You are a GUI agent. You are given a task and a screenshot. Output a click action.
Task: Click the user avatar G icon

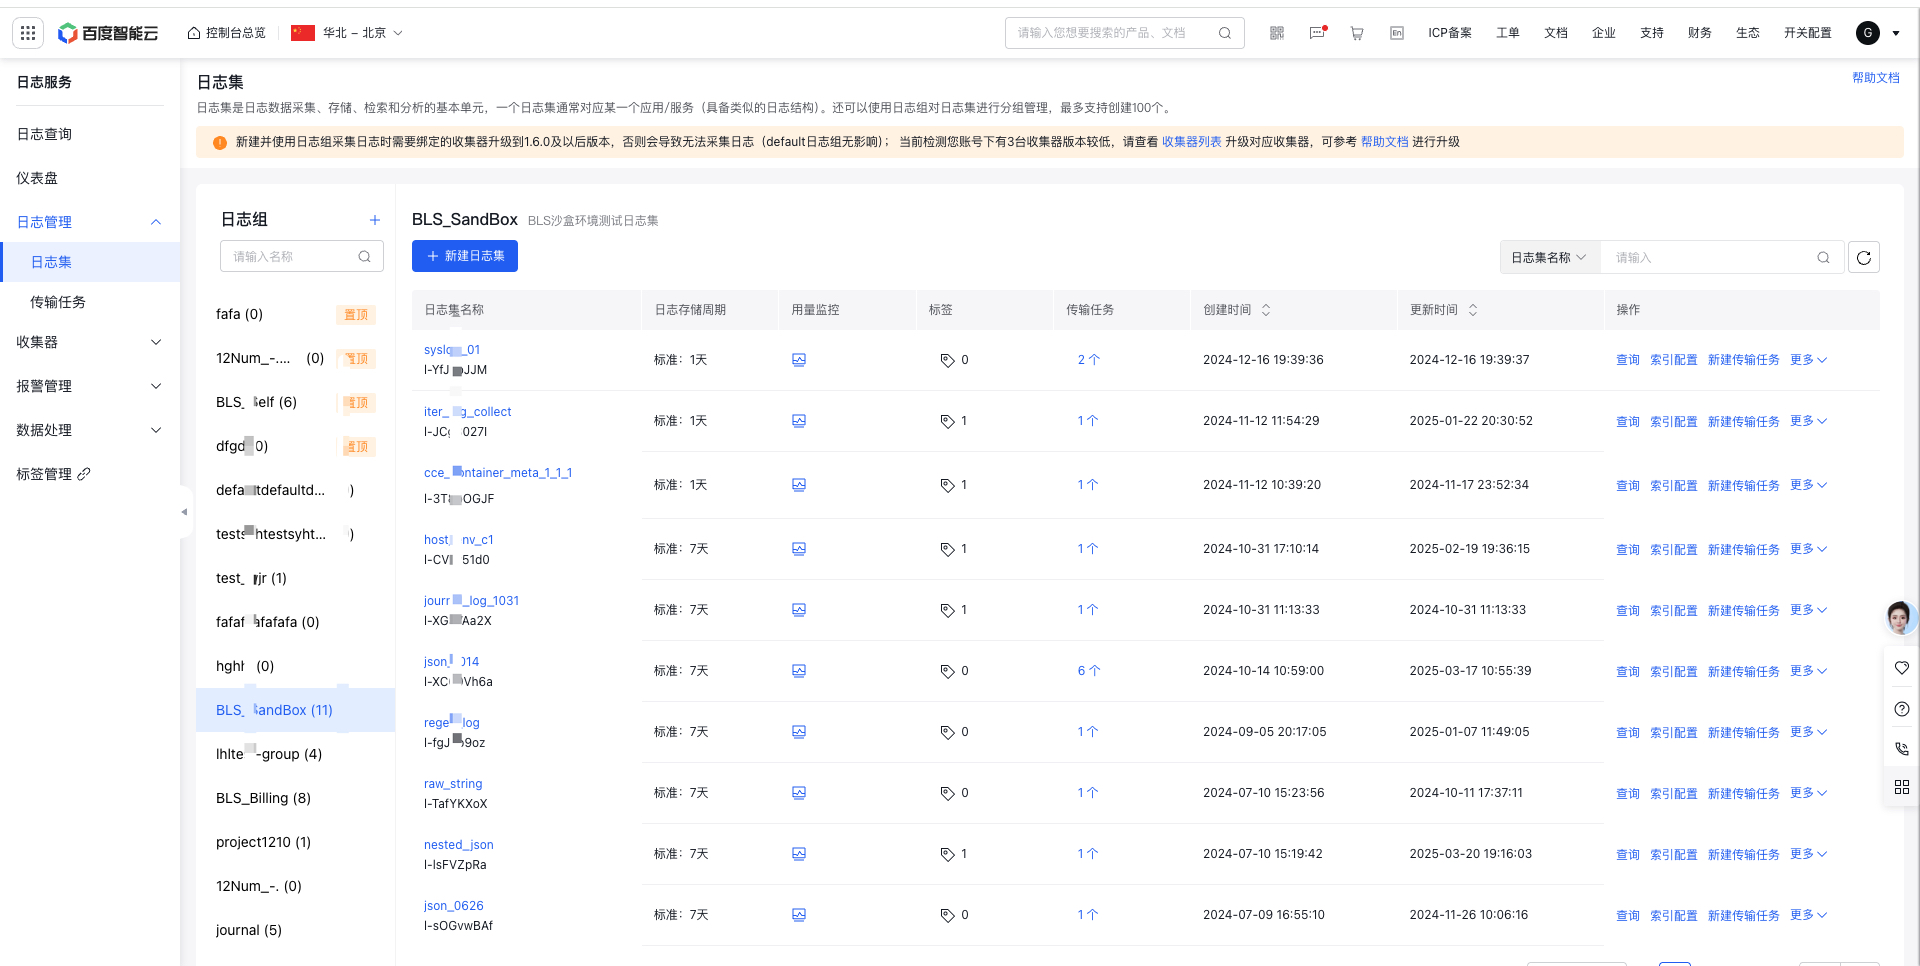[1867, 33]
